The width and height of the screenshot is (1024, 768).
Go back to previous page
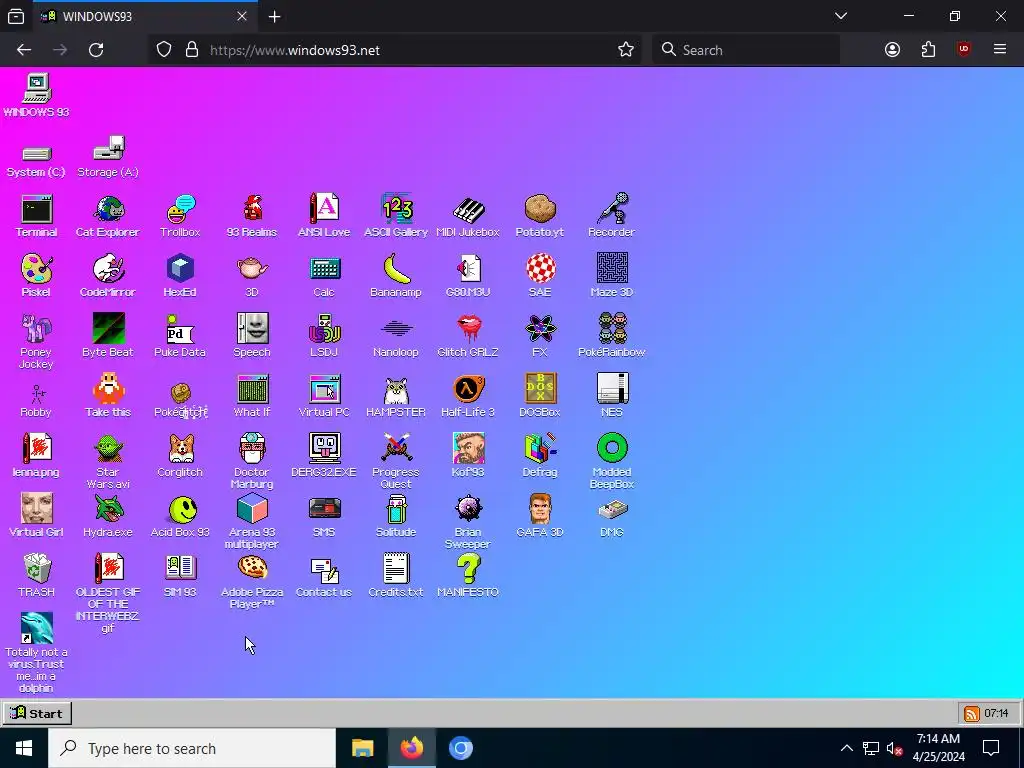coord(24,50)
